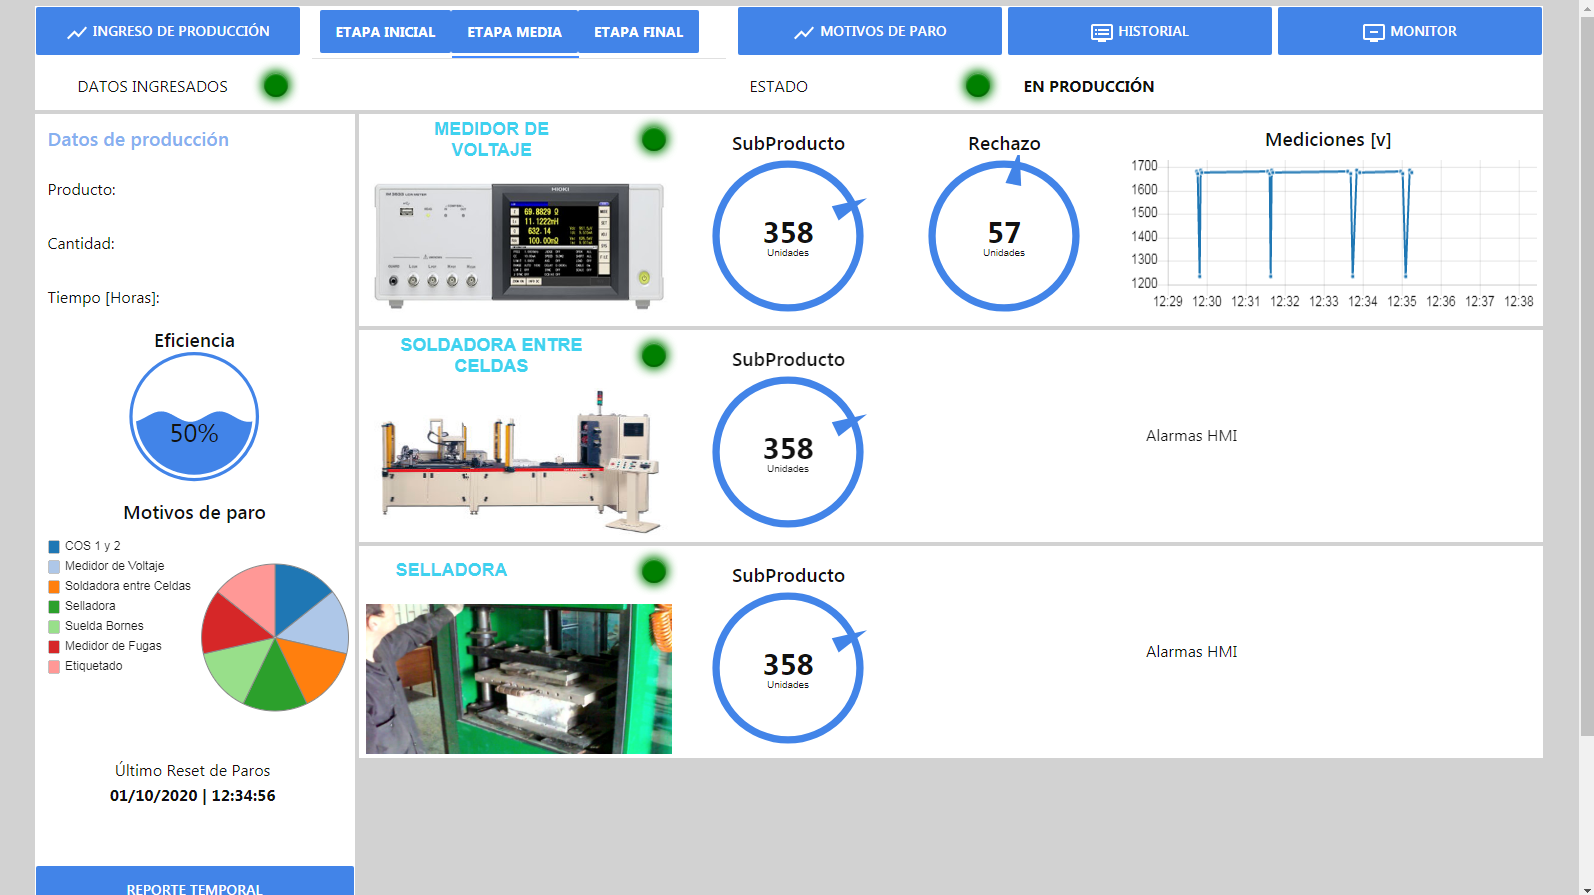Screen dimensions: 1594x895
Task: Click the Motivos de Paro chart icon
Action: click(x=803, y=33)
